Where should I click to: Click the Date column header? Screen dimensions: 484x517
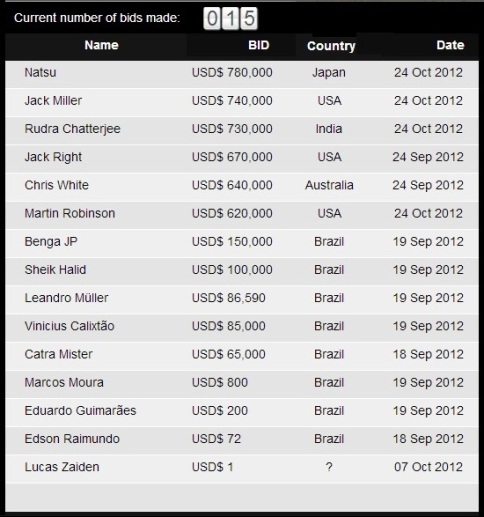click(450, 45)
